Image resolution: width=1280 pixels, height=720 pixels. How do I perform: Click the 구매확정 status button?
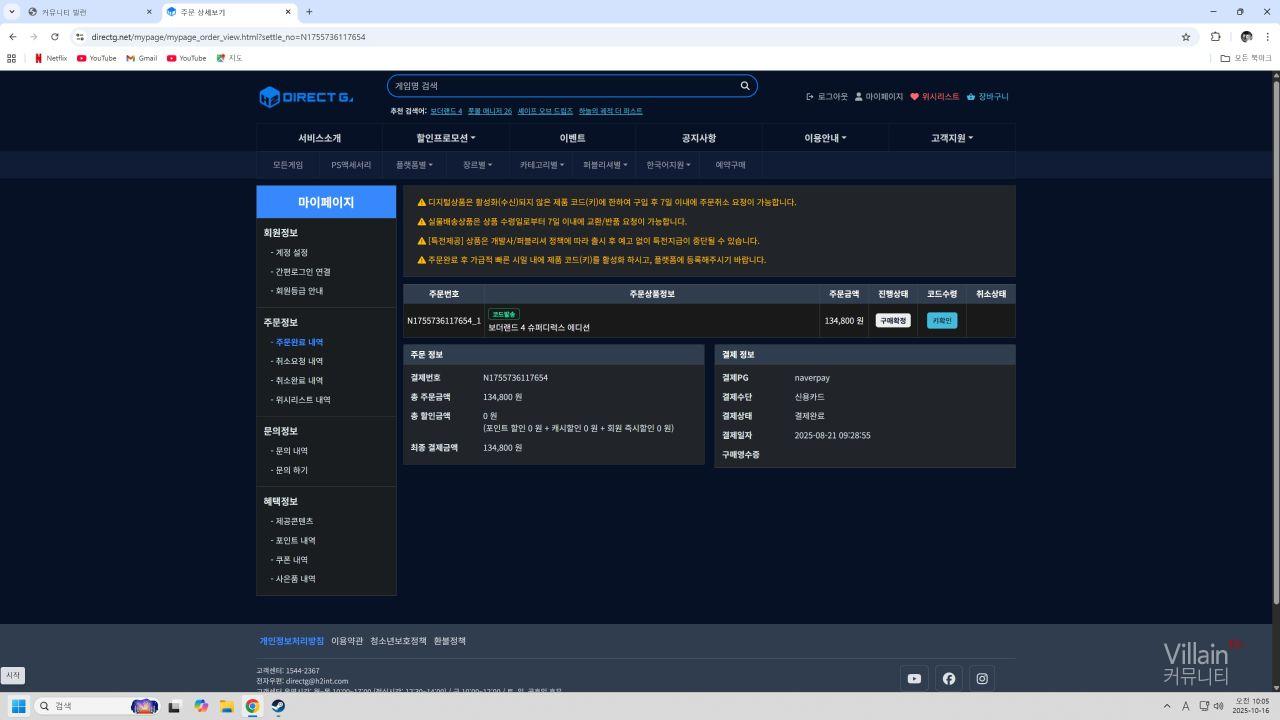point(893,321)
